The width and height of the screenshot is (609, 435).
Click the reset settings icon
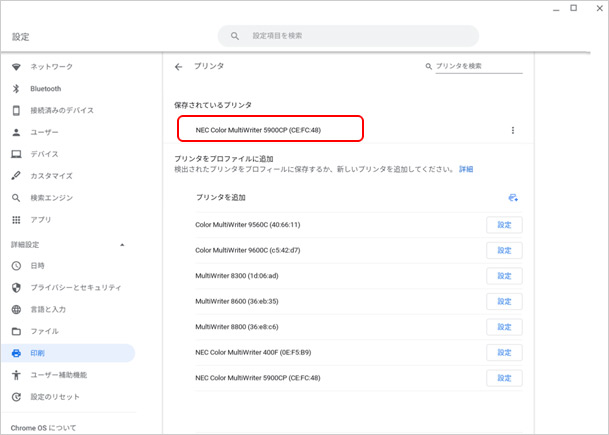(x=16, y=397)
